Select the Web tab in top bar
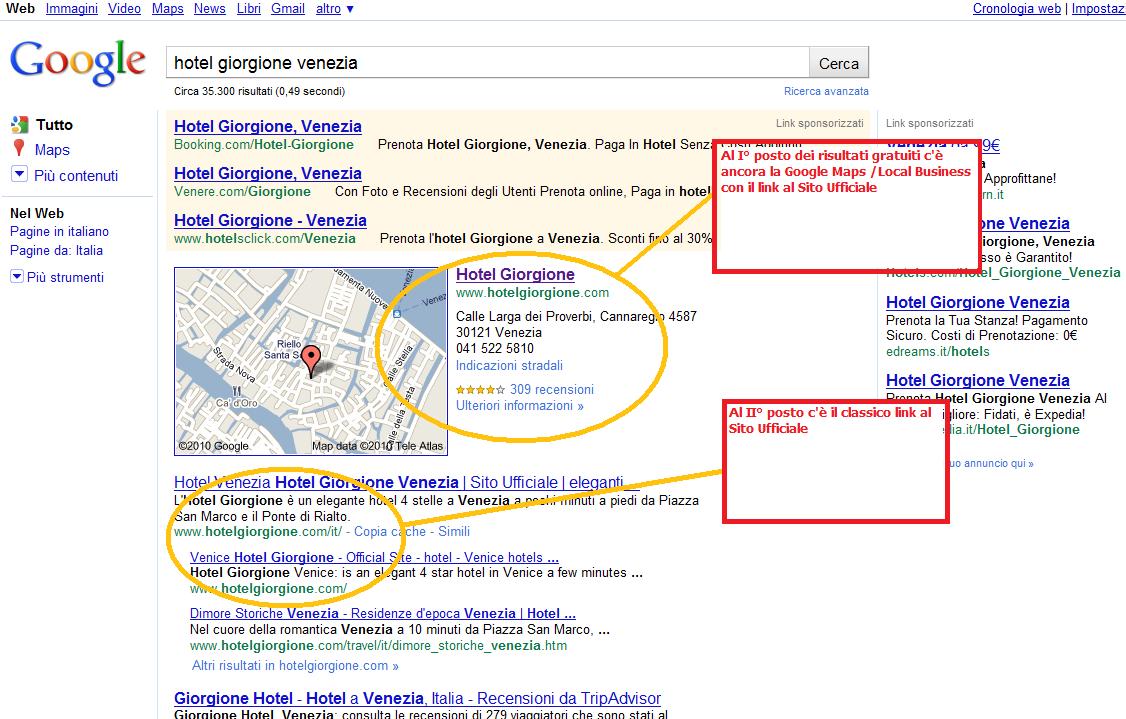Image resolution: width=1126 pixels, height=719 pixels. 20,9
